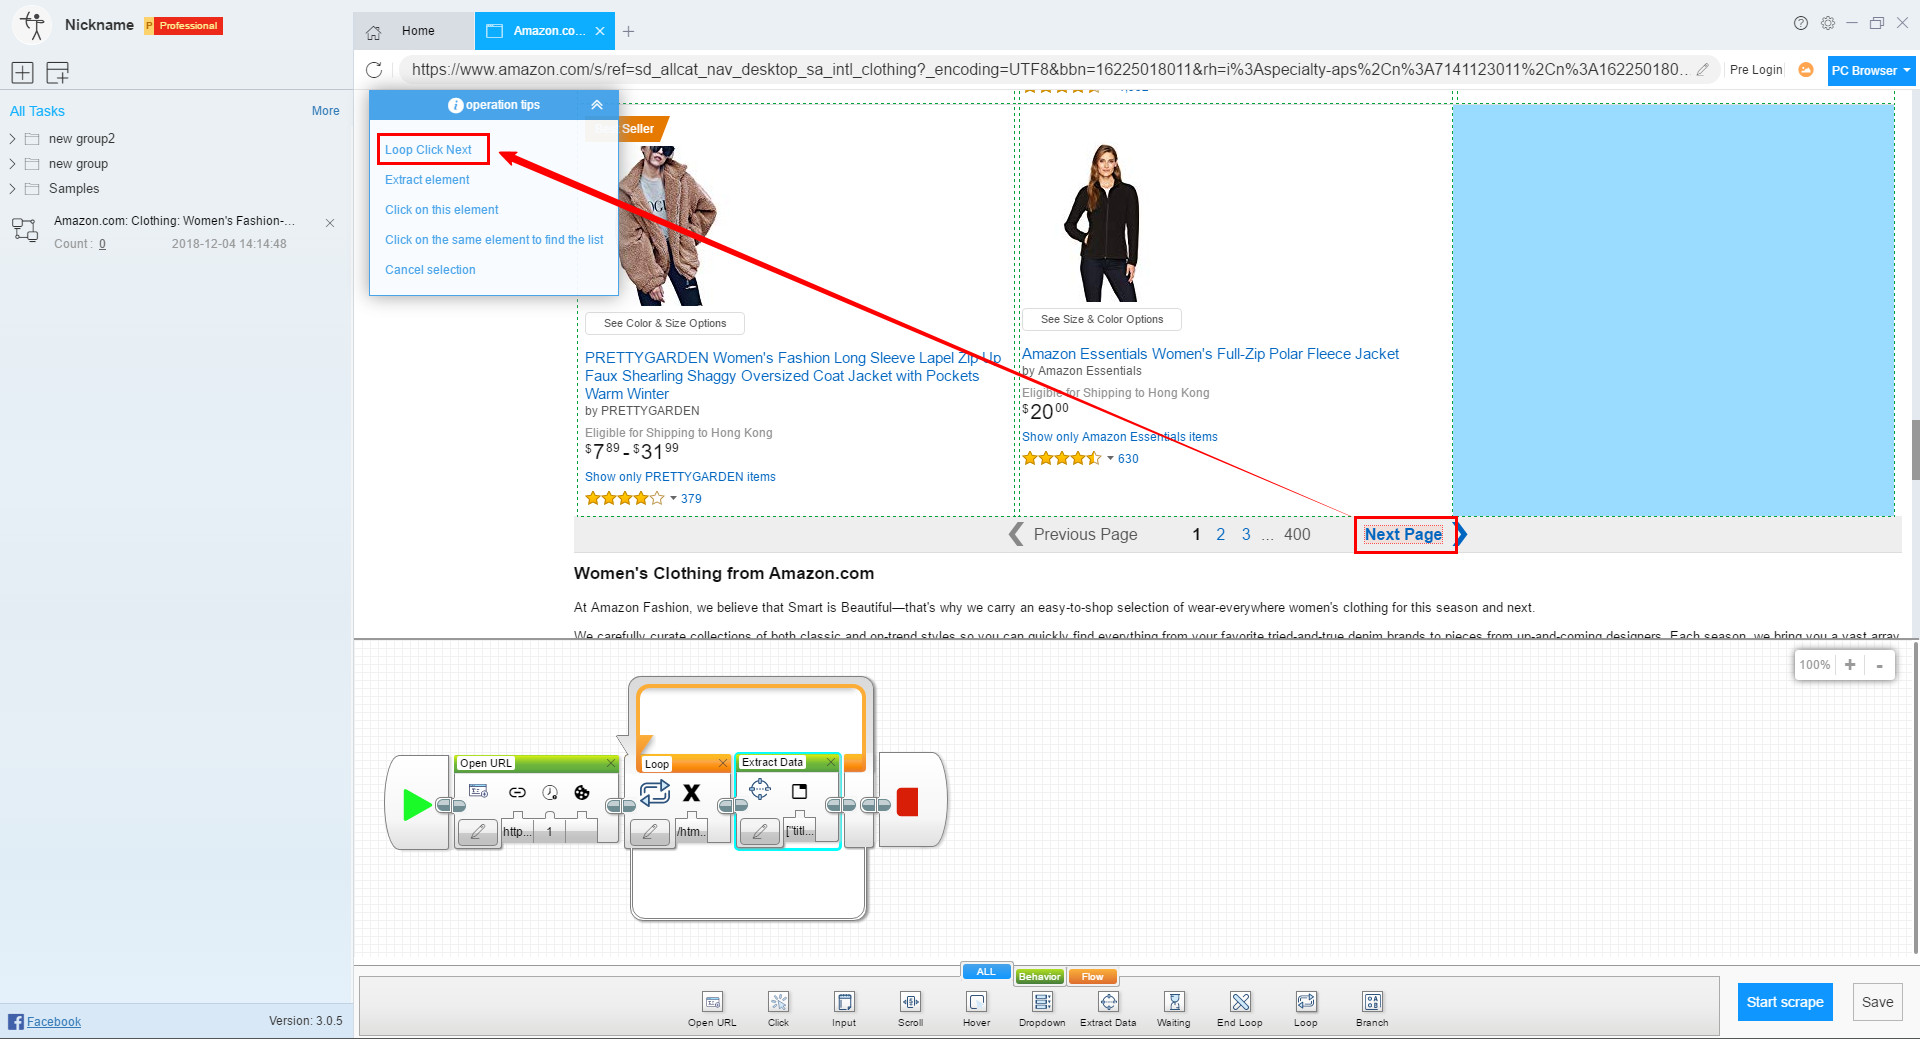Open rating dropdown next to 379 reviews
Screen dimensions: 1920x1039
673,498
